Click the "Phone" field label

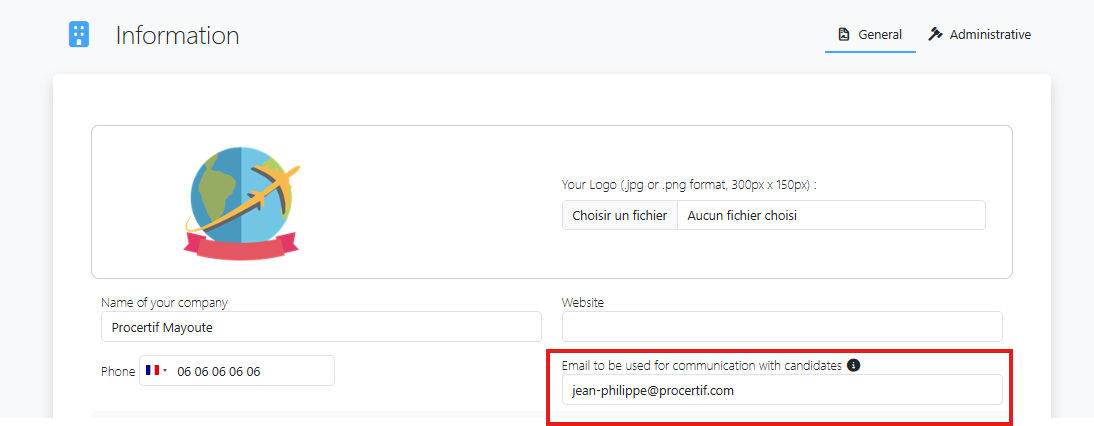pos(117,371)
